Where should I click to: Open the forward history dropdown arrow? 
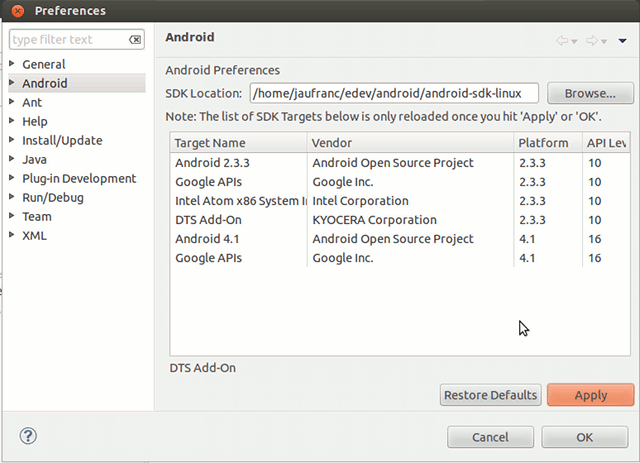tap(604, 41)
